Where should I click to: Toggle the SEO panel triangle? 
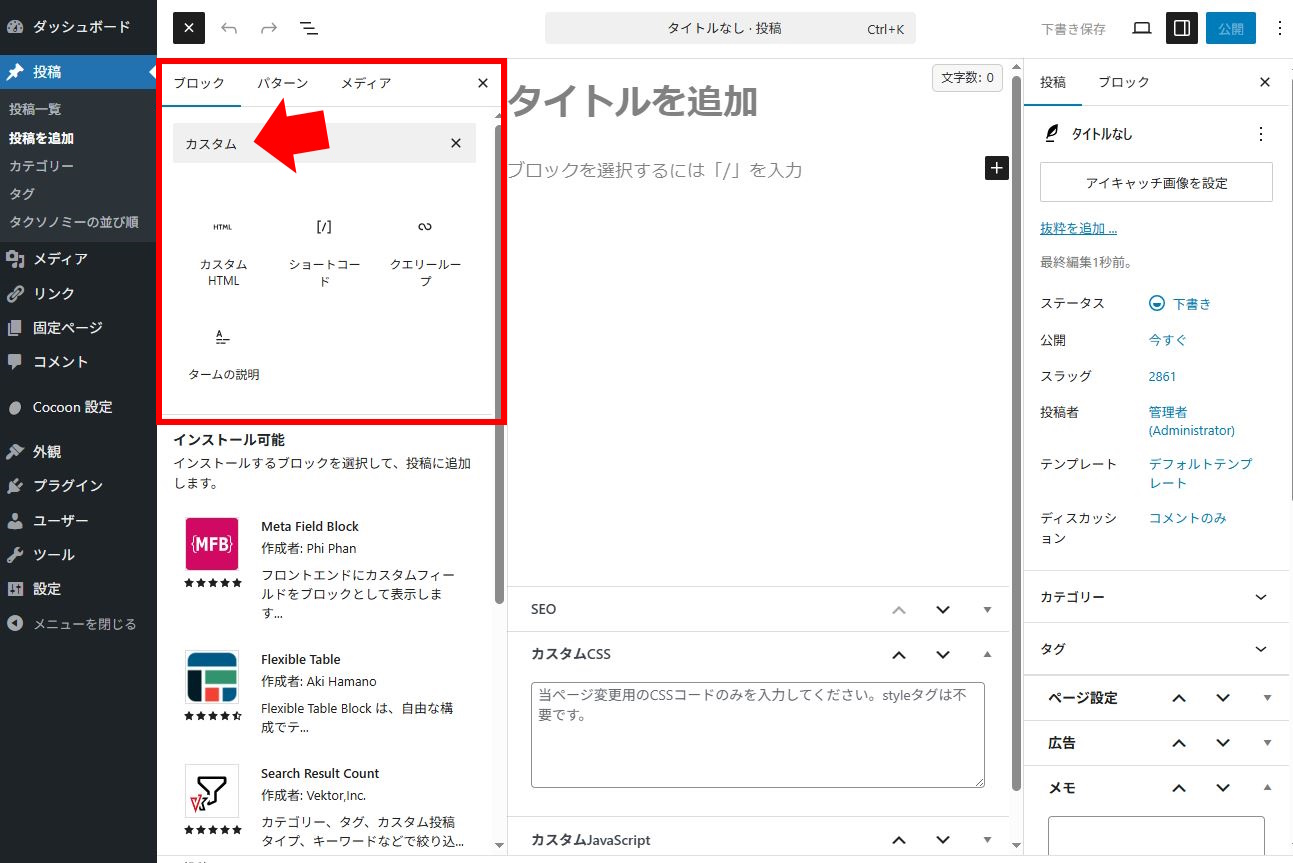coord(987,609)
